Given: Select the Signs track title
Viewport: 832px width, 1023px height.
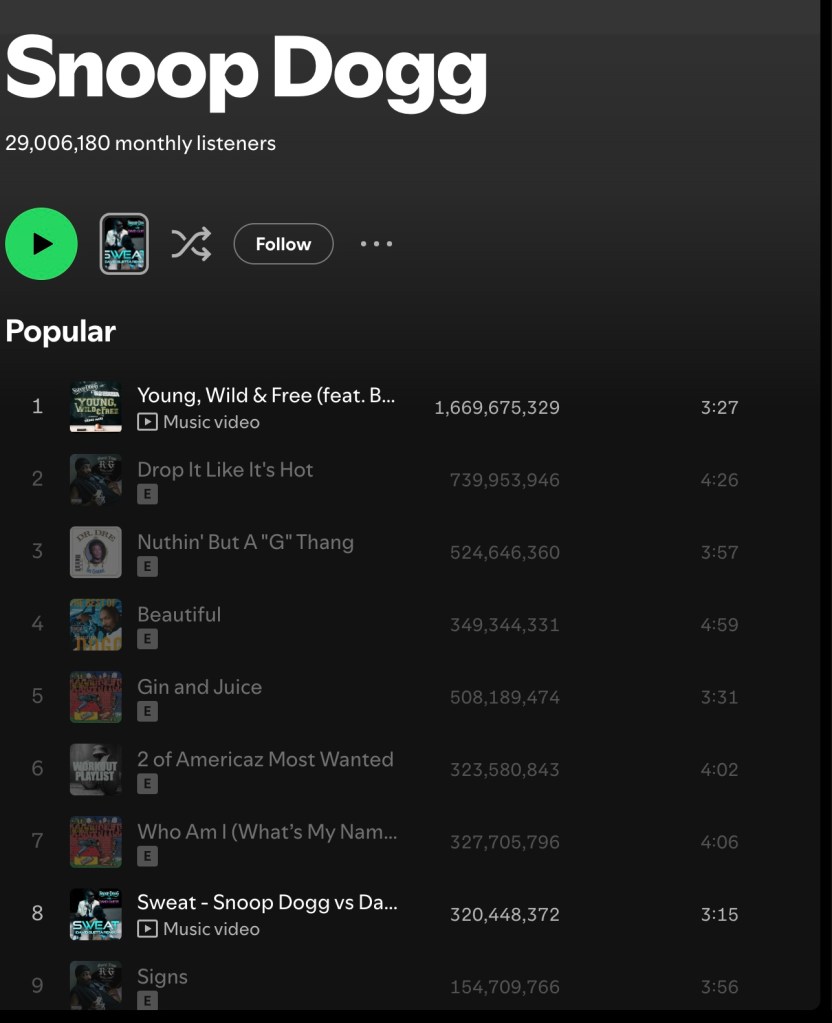Looking at the screenshot, I should 162,977.
